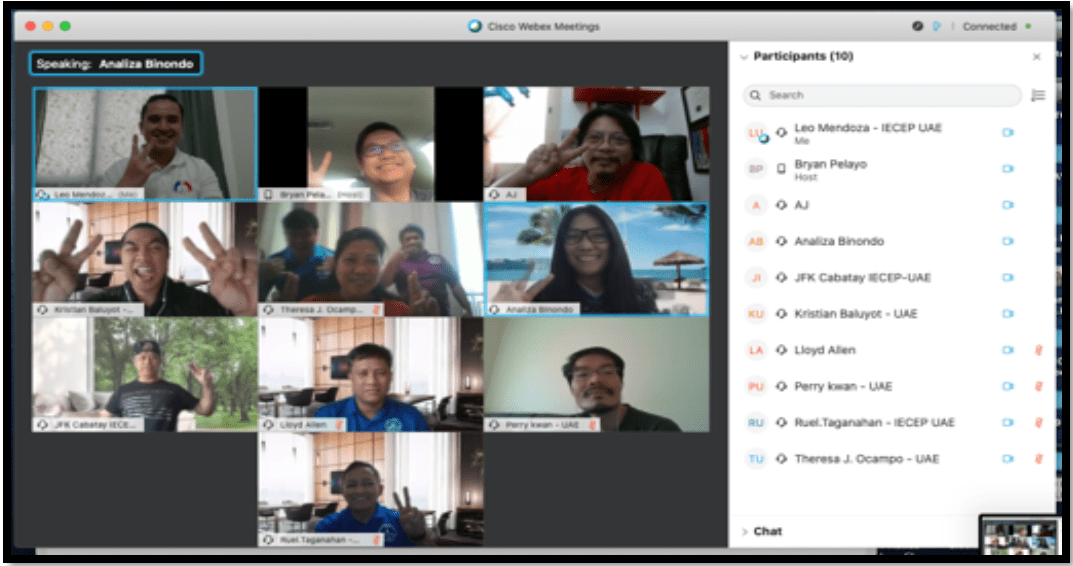Click the AB avatar for Analiza Binondo
Screen dimensions: 1073x566
(x=756, y=241)
